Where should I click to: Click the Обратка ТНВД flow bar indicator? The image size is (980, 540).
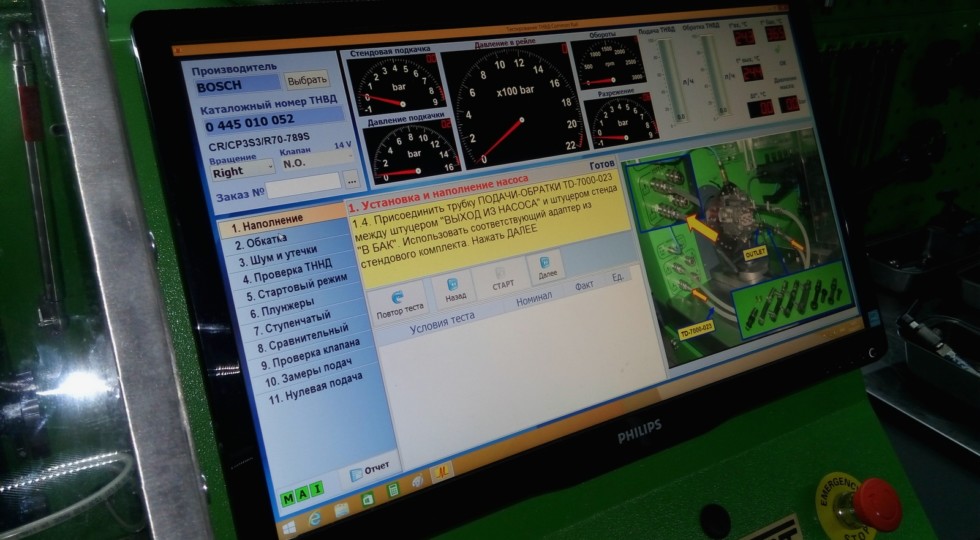[715, 76]
